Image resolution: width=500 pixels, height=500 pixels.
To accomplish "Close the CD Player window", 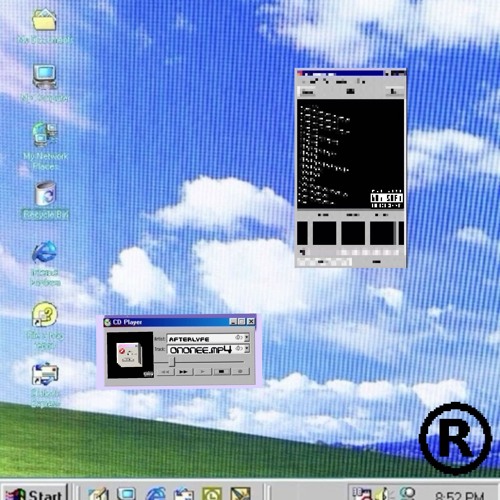I will [x=251, y=321].
